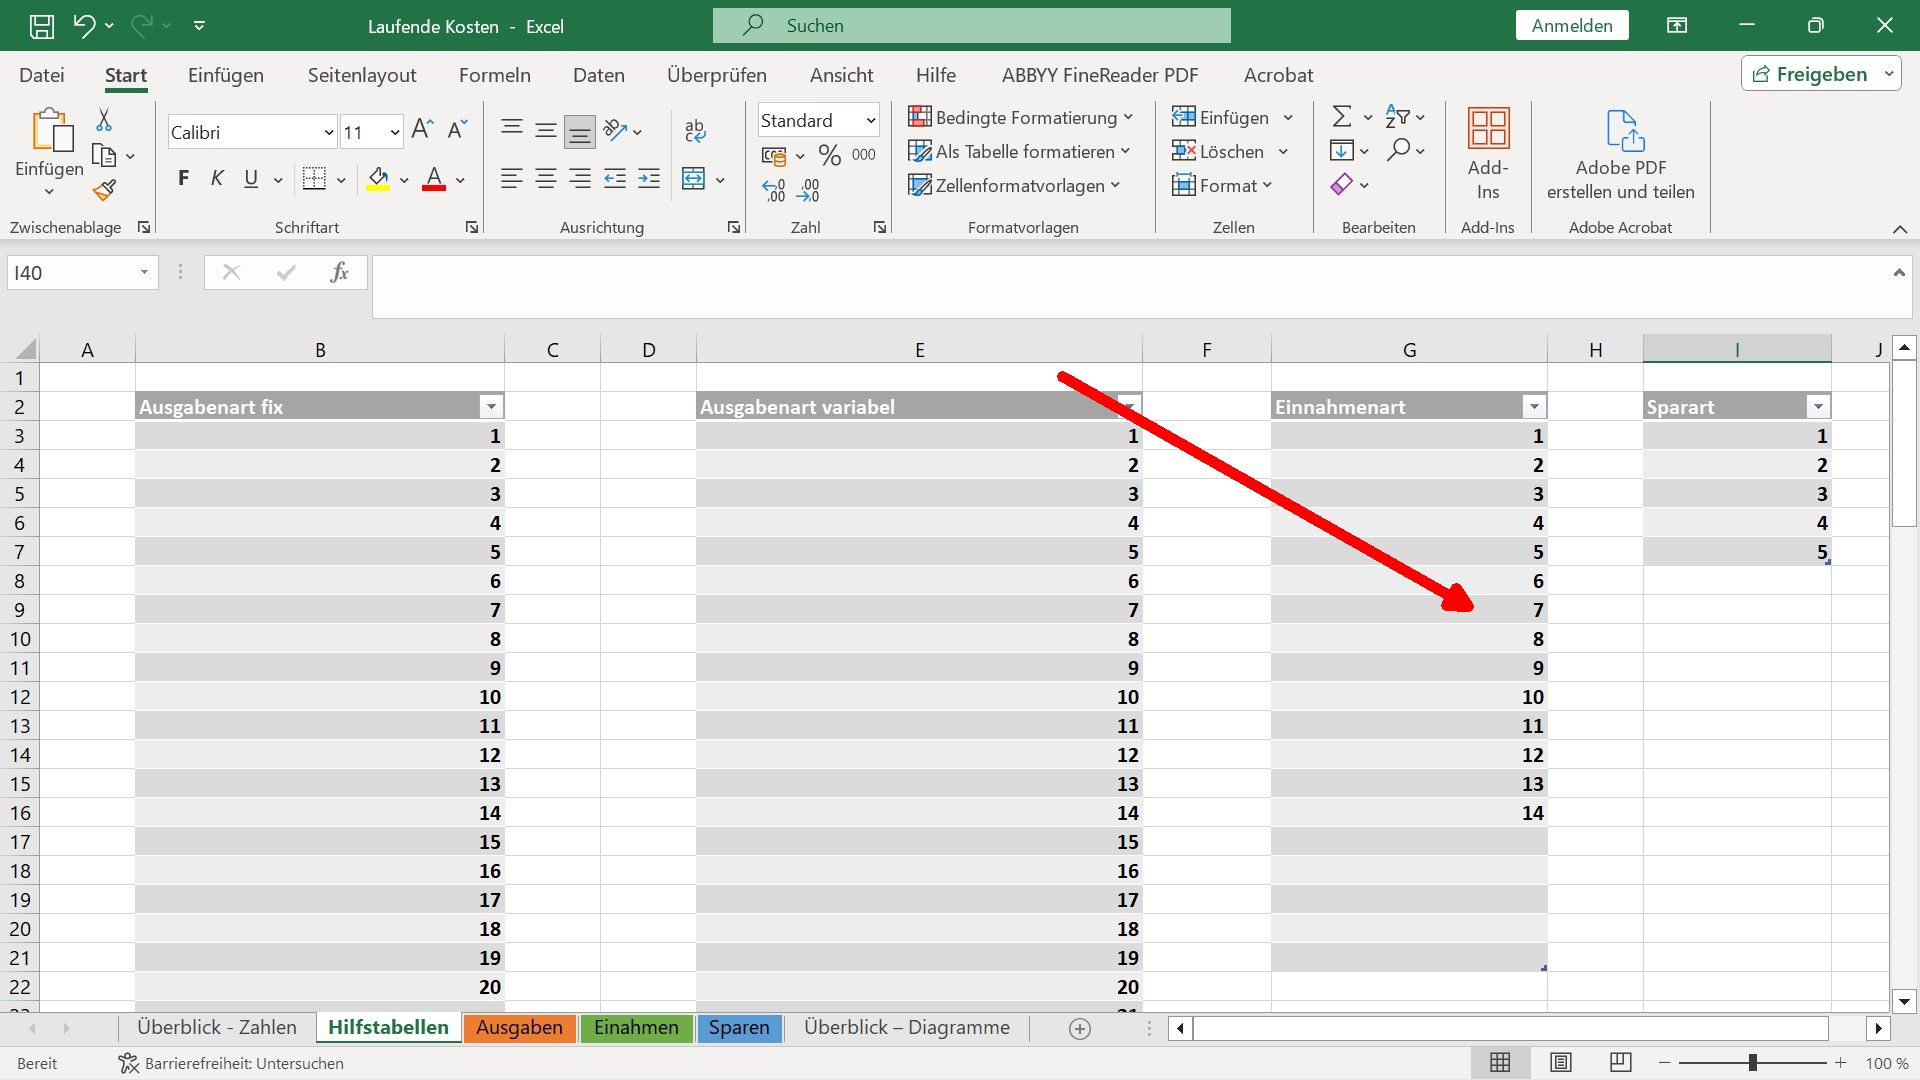Click the save icon in title bar
Screen dimensions: 1920x1080
(41, 26)
